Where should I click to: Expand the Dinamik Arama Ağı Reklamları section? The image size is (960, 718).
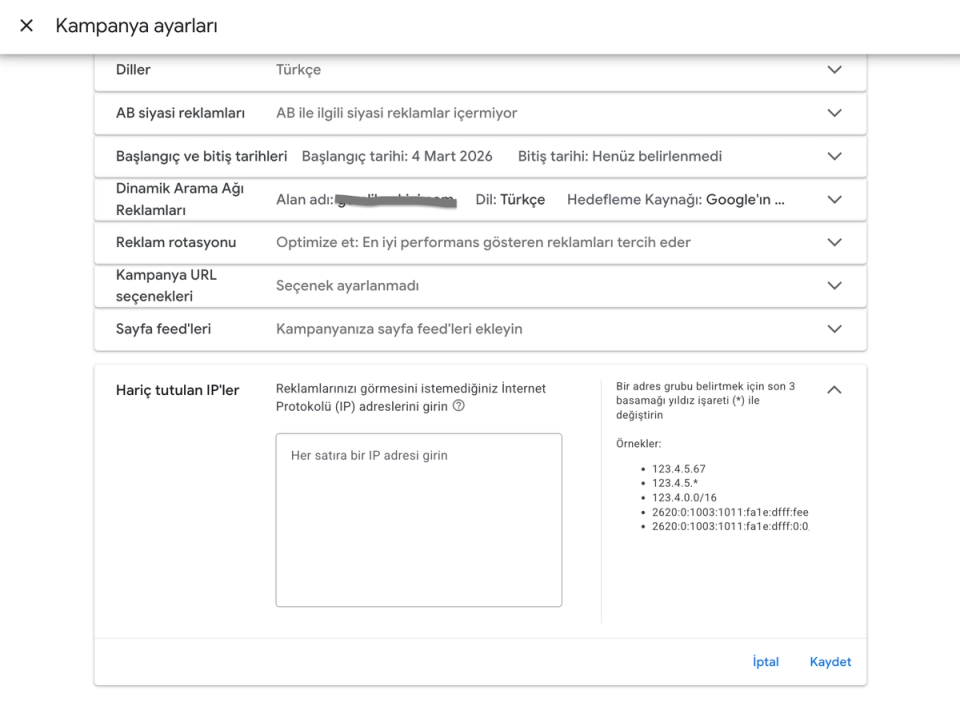(x=834, y=199)
